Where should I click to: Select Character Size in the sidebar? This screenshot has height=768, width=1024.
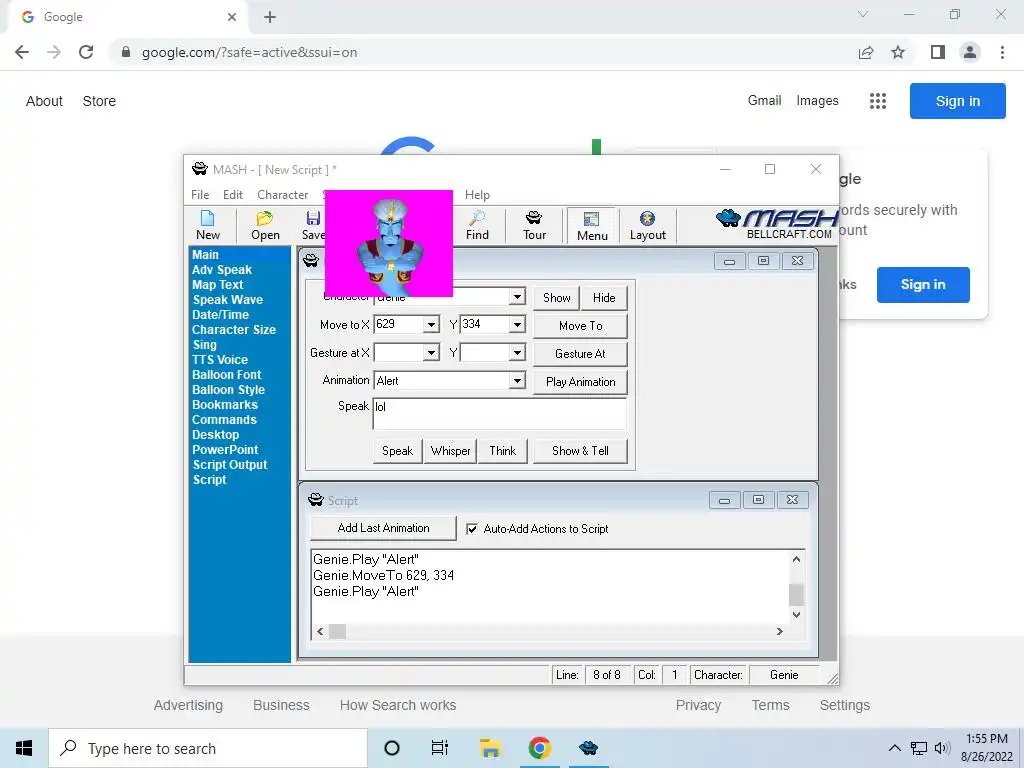pyautogui.click(x=234, y=330)
